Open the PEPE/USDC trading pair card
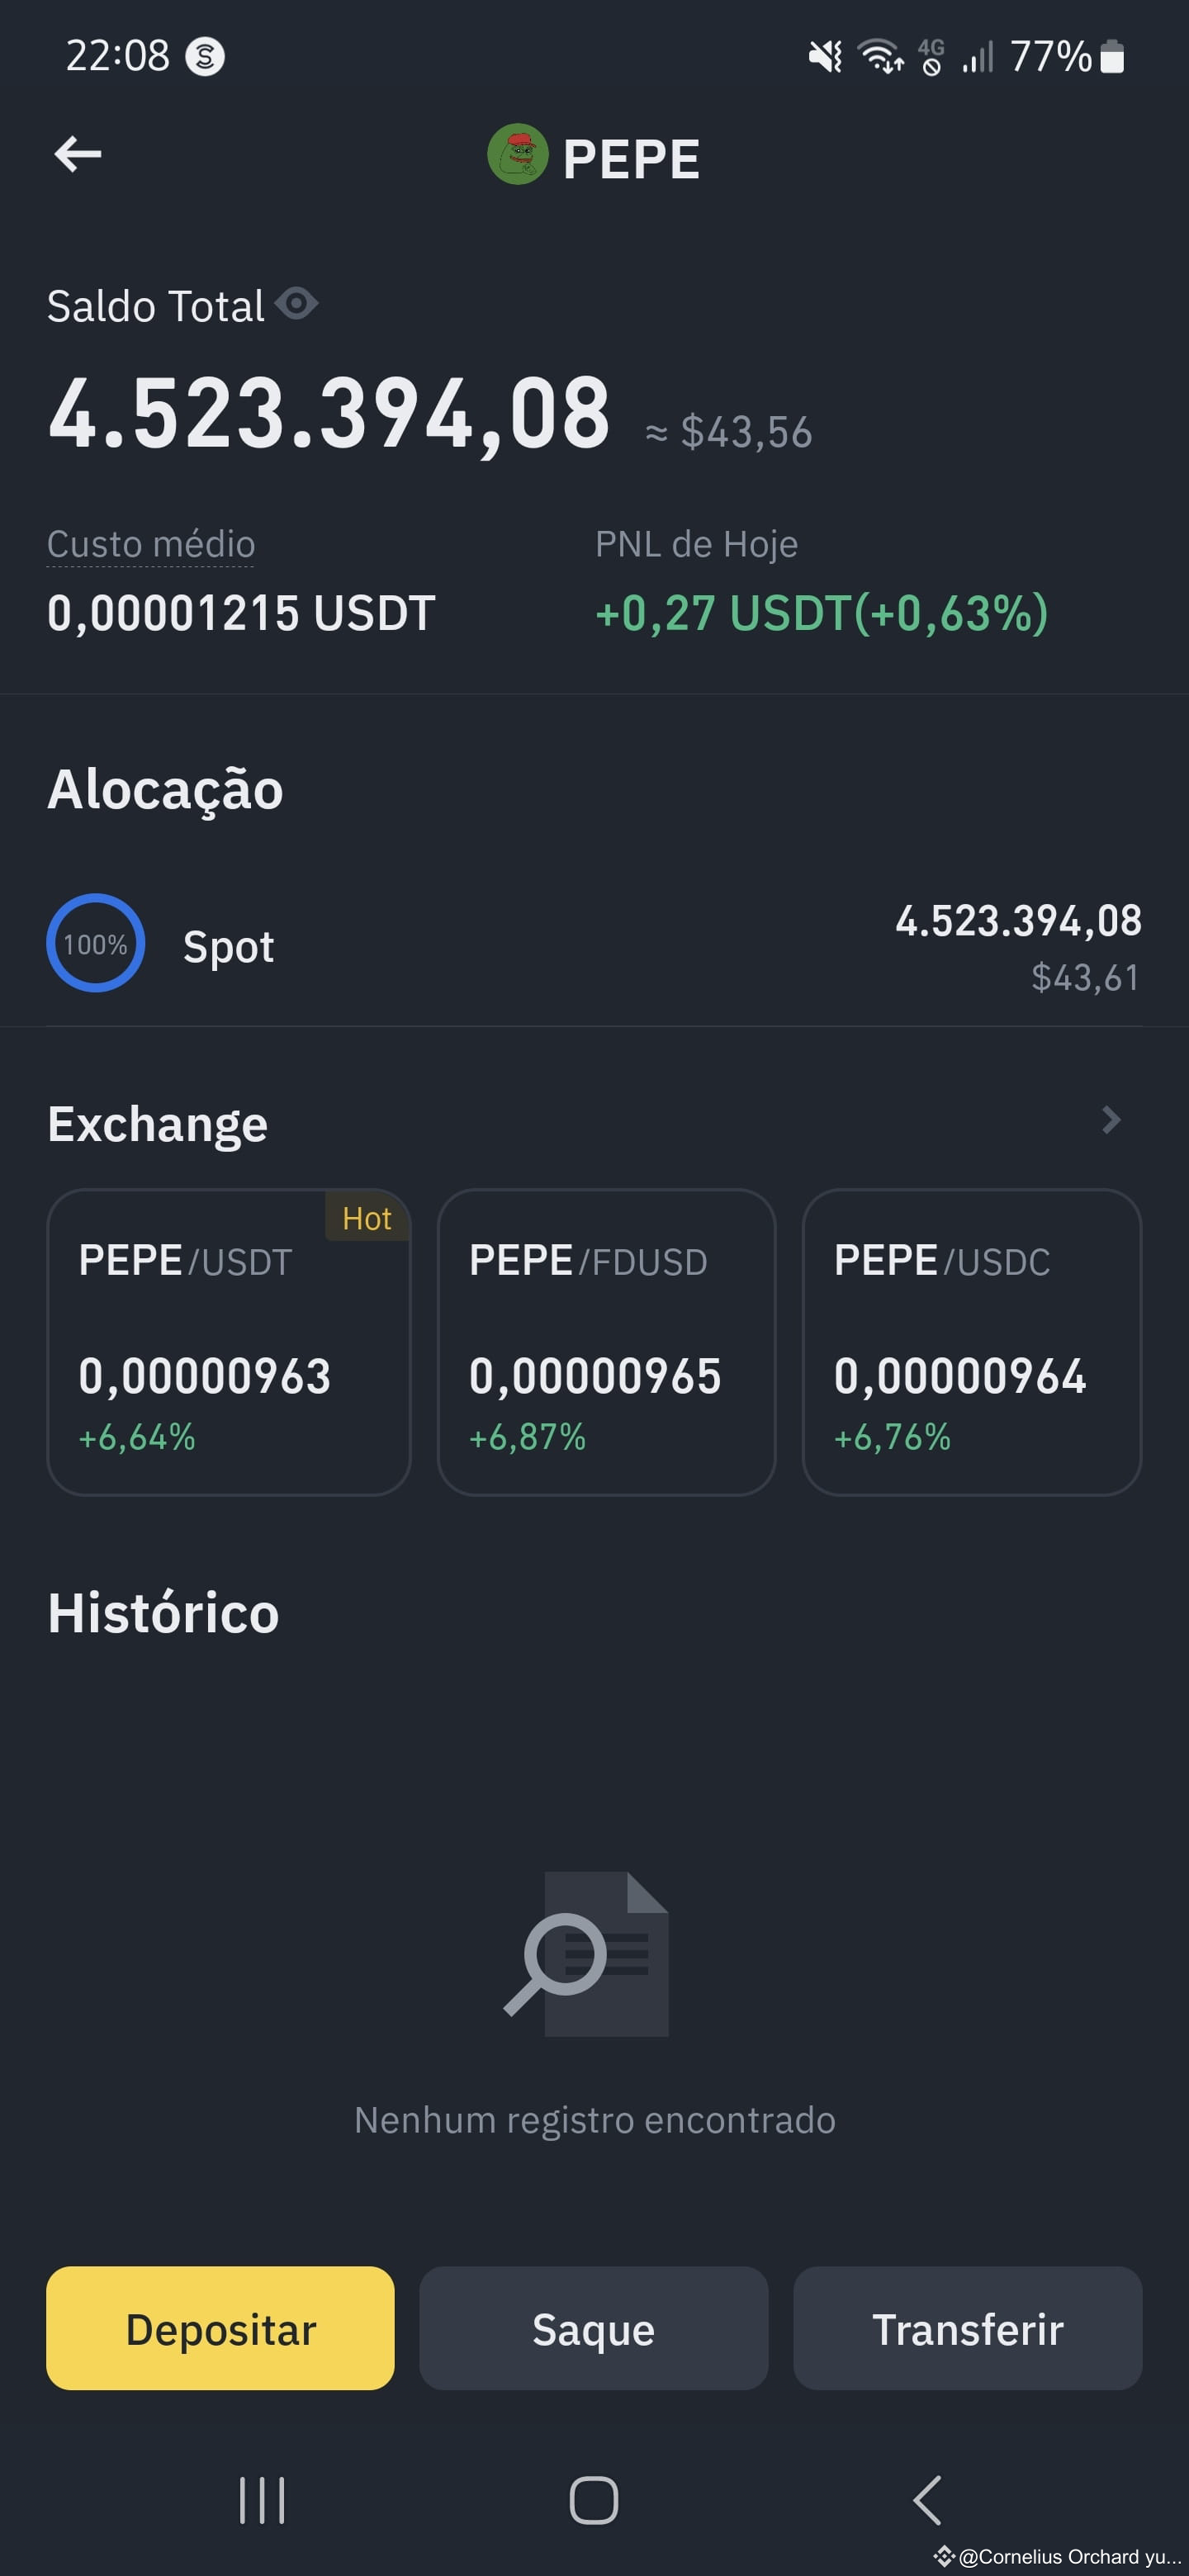1189x2576 pixels. [x=971, y=1342]
